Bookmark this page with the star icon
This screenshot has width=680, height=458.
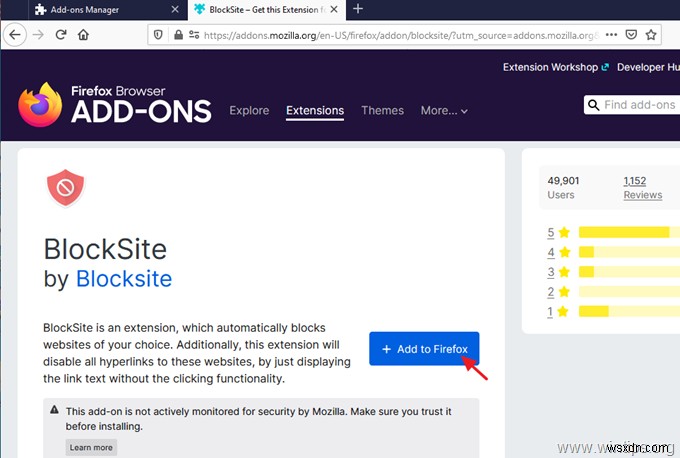click(x=651, y=34)
